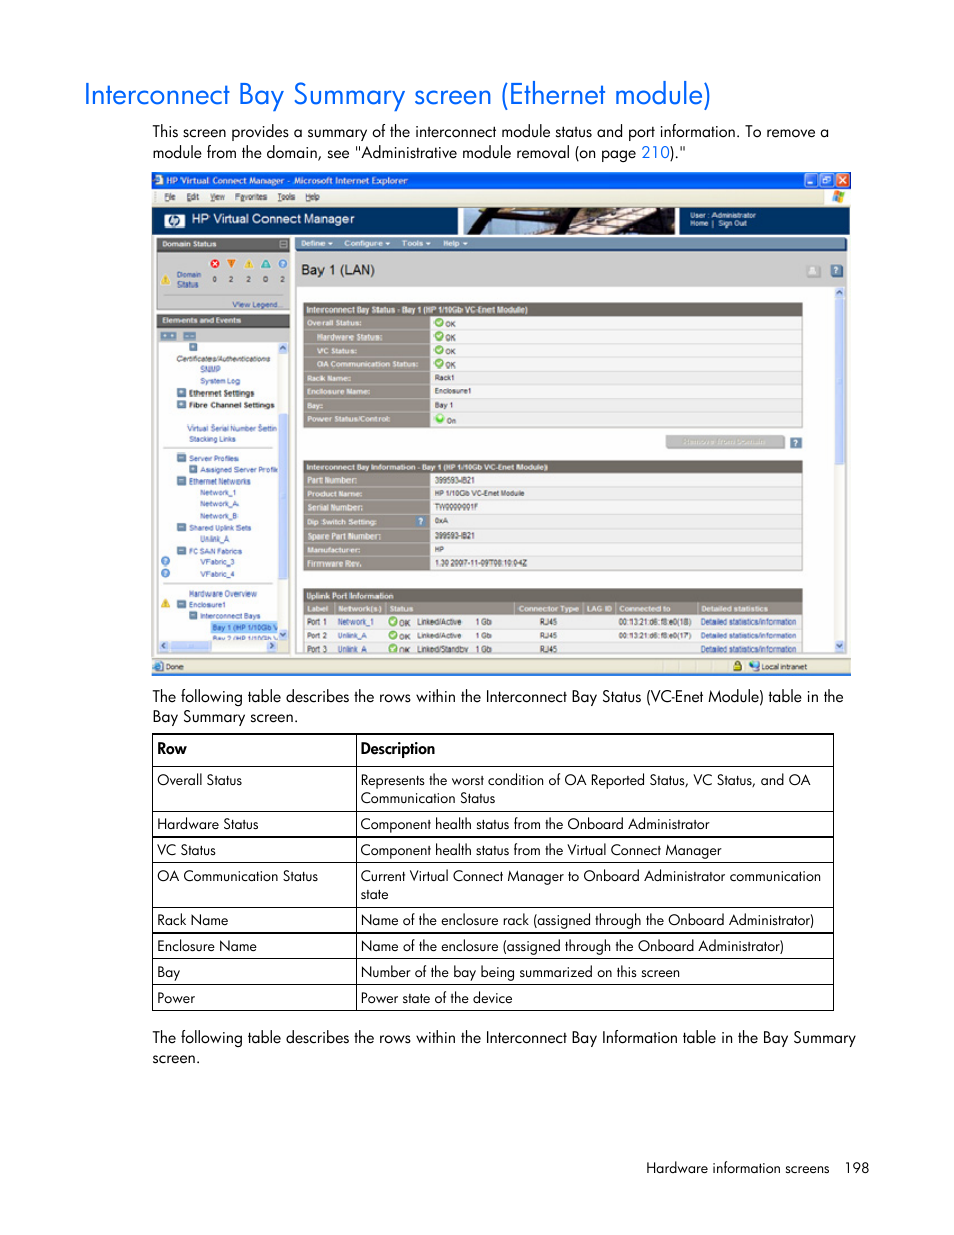Open the Help menu in IE menu bar

pos(312,197)
